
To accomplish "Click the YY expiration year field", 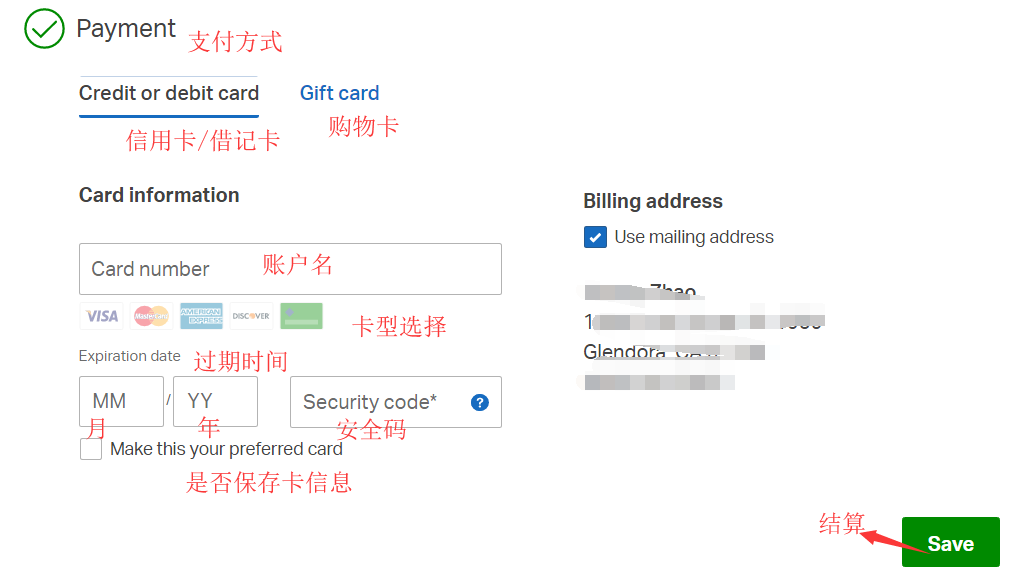I will click(x=215, y=402).
